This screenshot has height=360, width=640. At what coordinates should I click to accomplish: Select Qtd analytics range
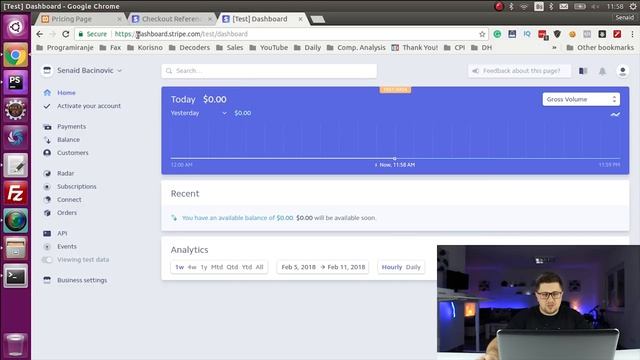tap(232, 267)
